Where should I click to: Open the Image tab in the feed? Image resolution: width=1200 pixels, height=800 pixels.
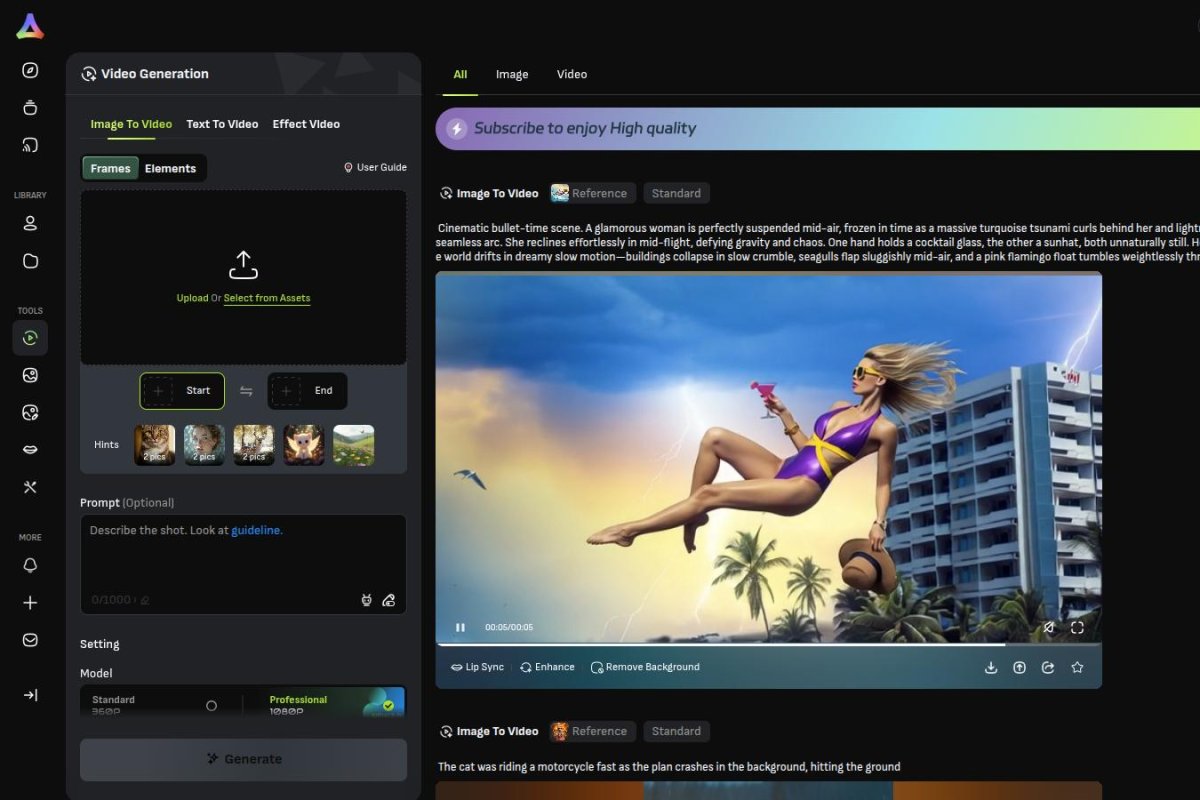[x=512, y=74]
